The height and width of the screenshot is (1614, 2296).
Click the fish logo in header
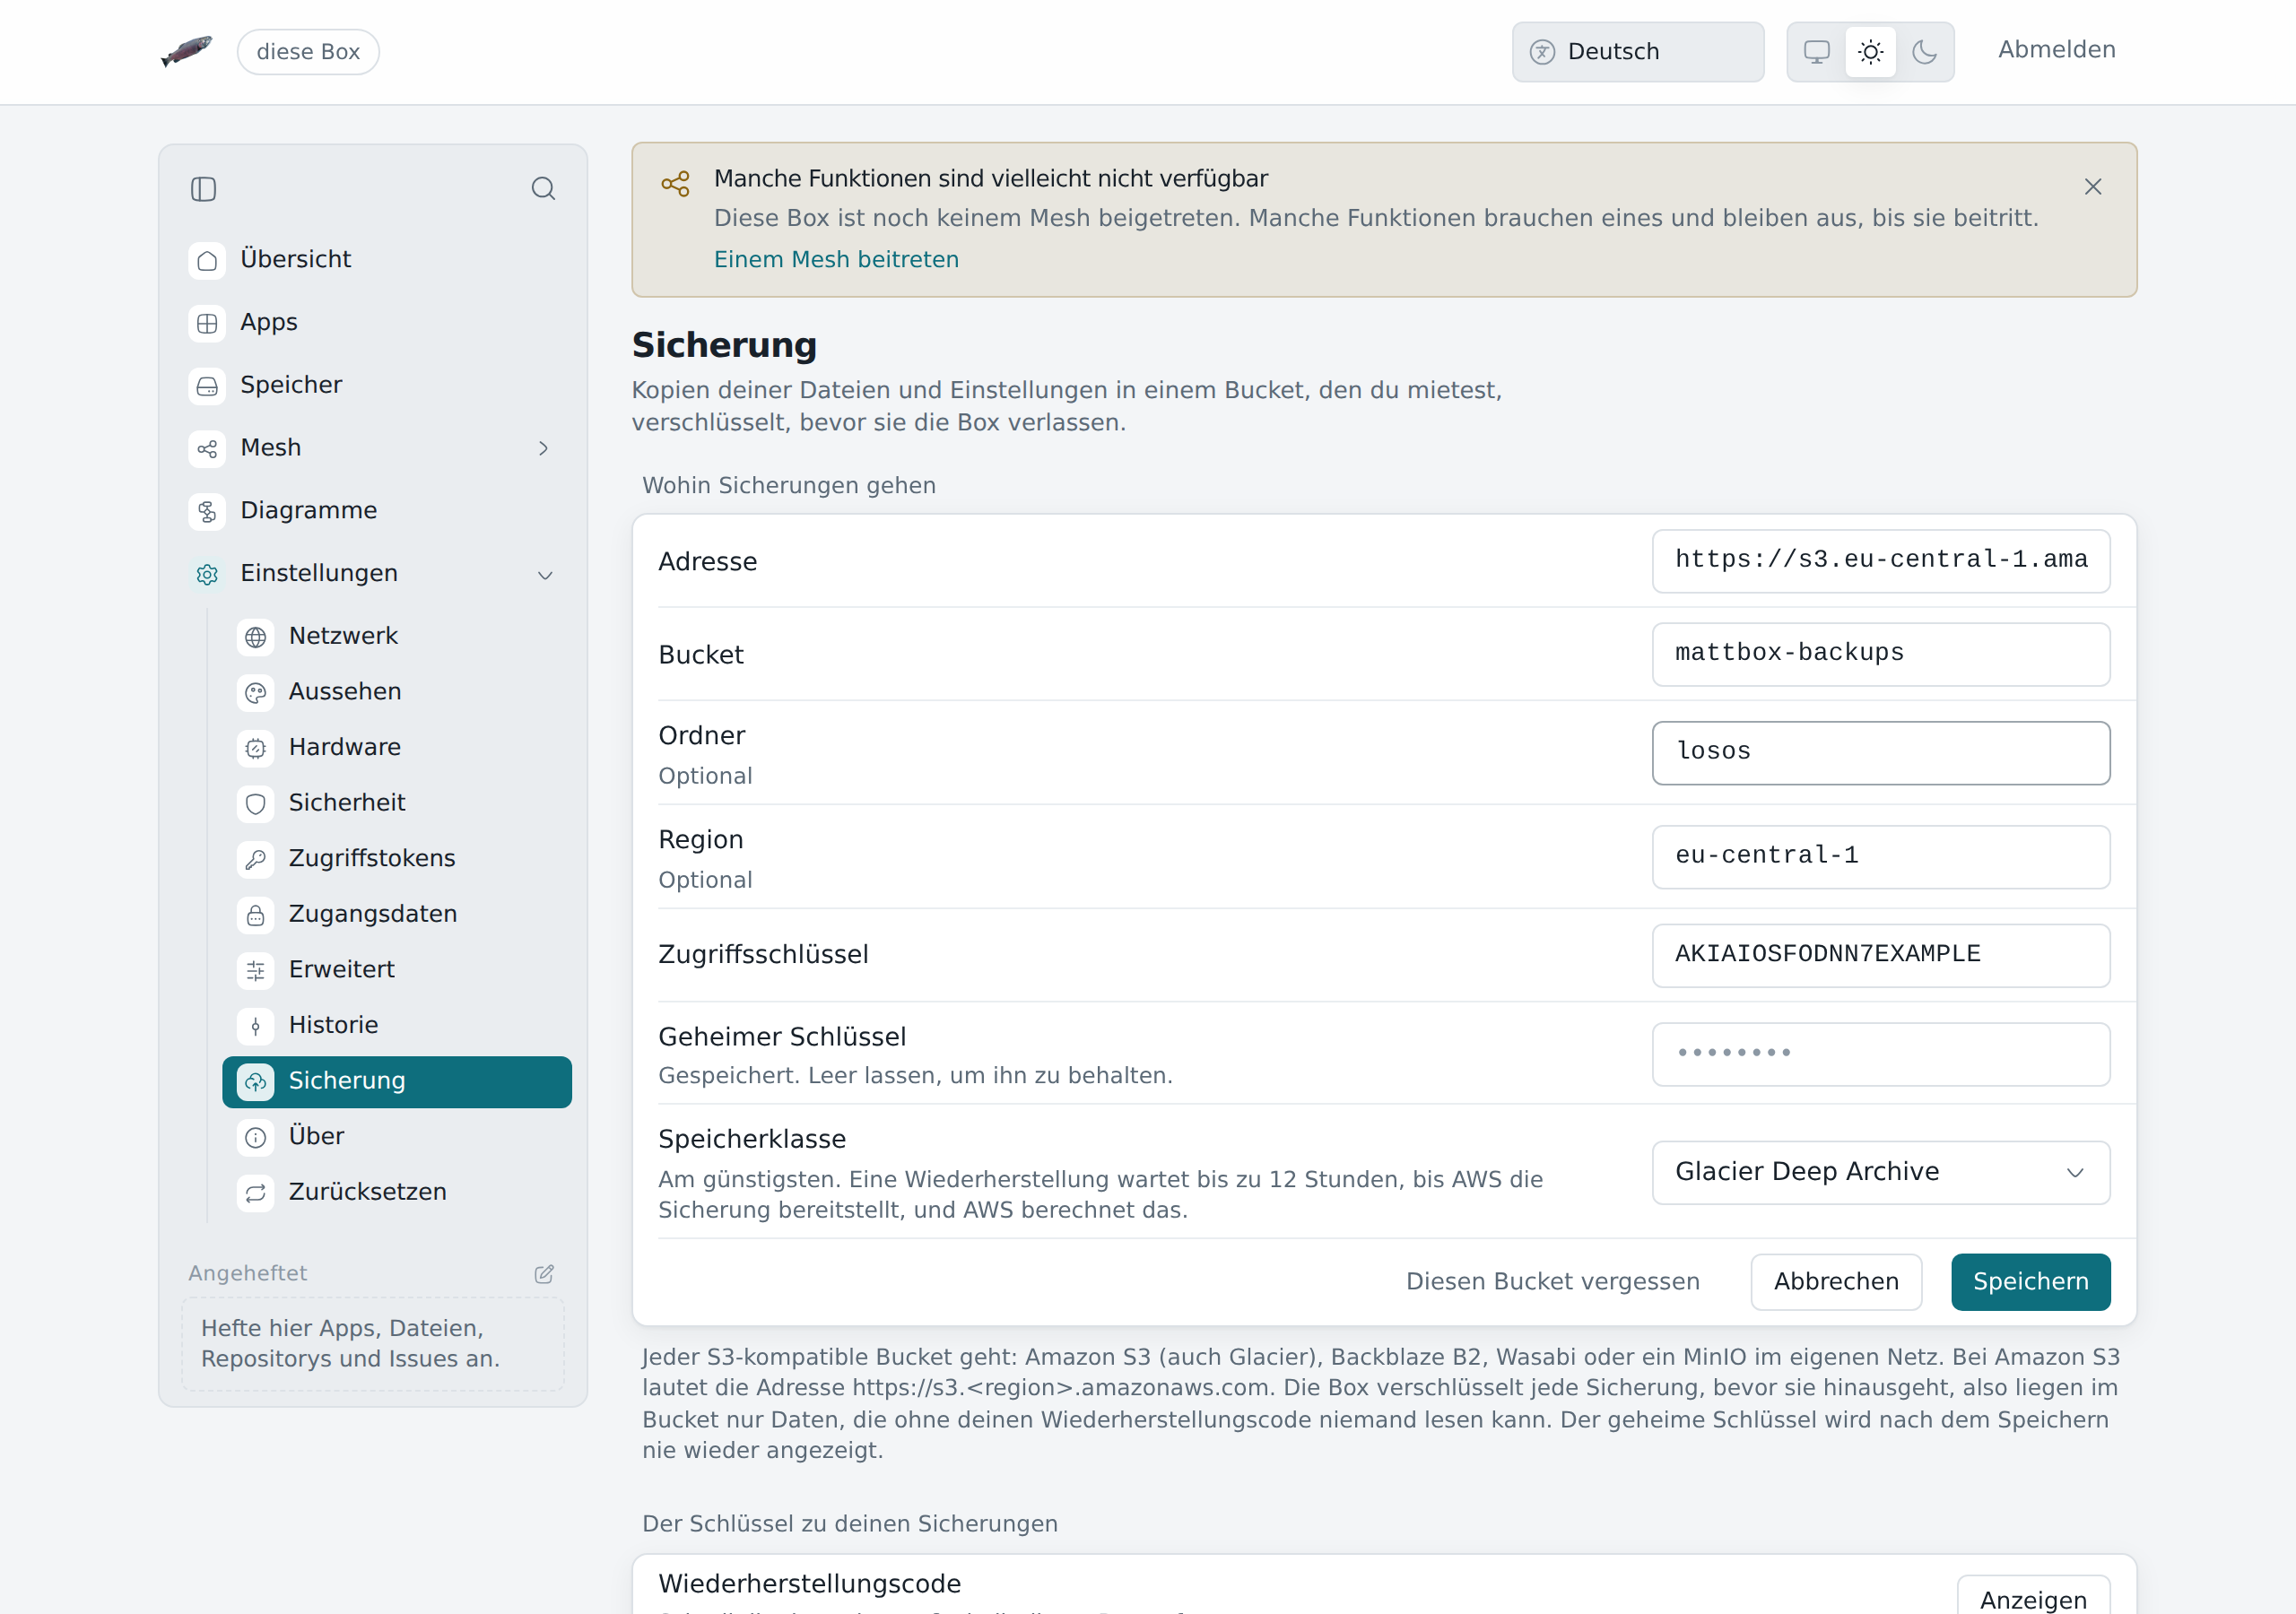187,51
